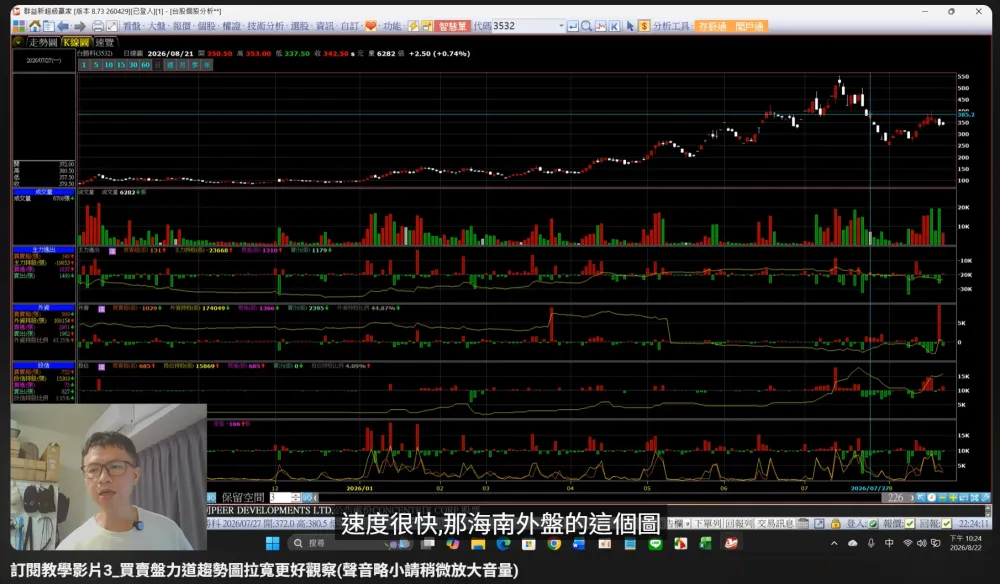The height and width of the screenshot is (584, 1000).
Task: Click the magnifier search icon beside stock code
Action: [587, 26]
